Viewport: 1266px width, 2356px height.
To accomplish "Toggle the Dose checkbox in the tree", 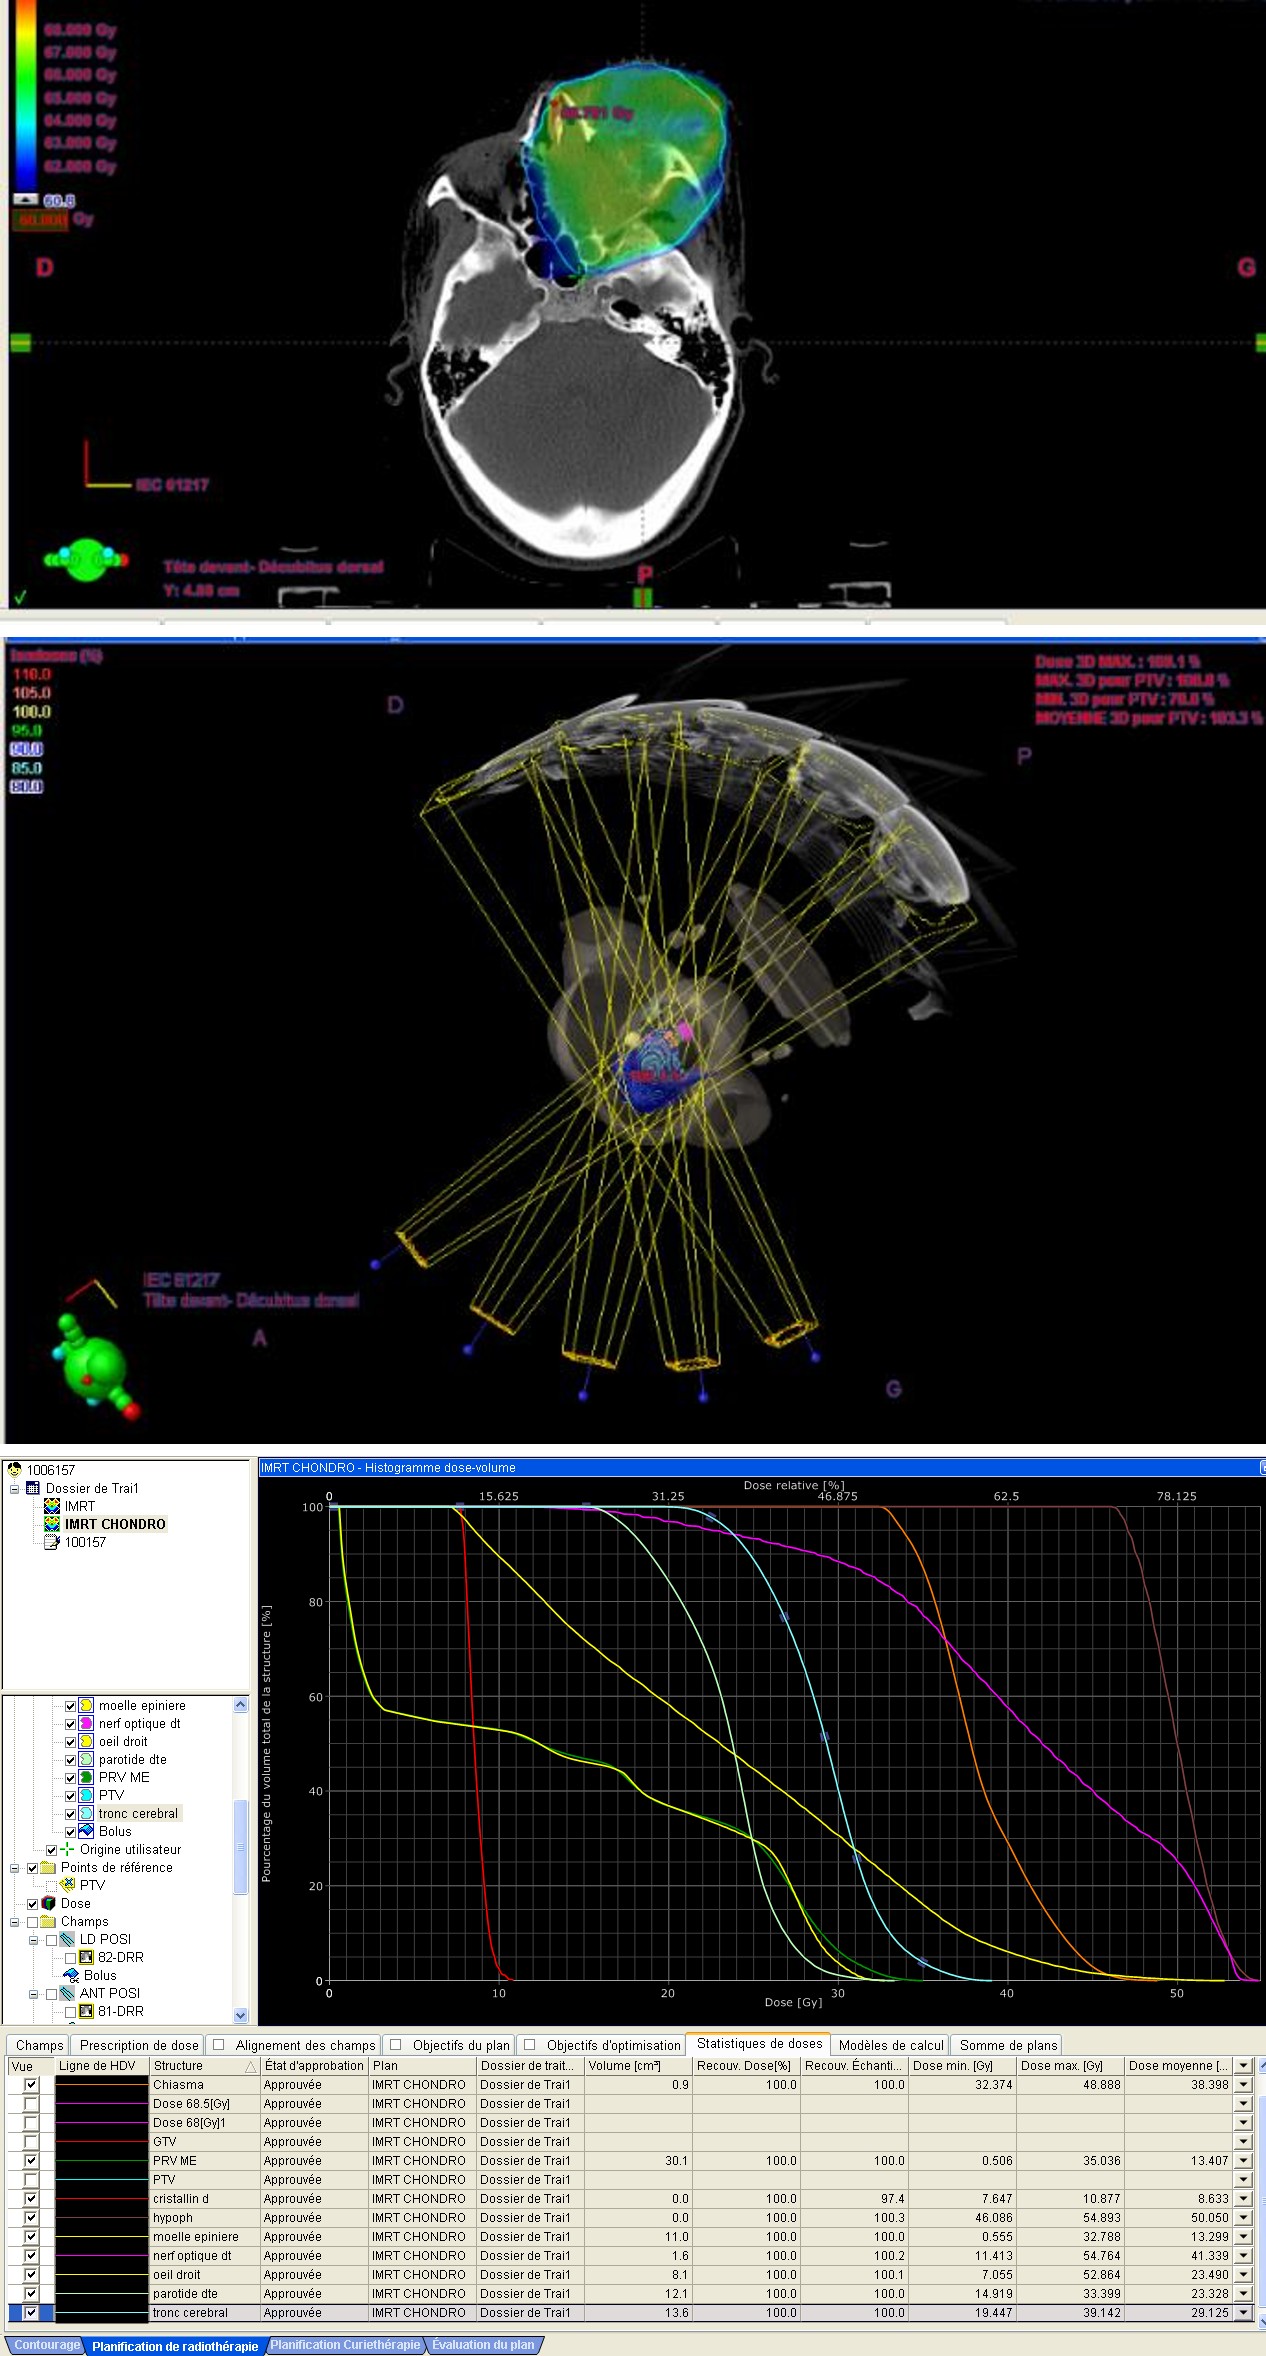I will [33, 1903].
